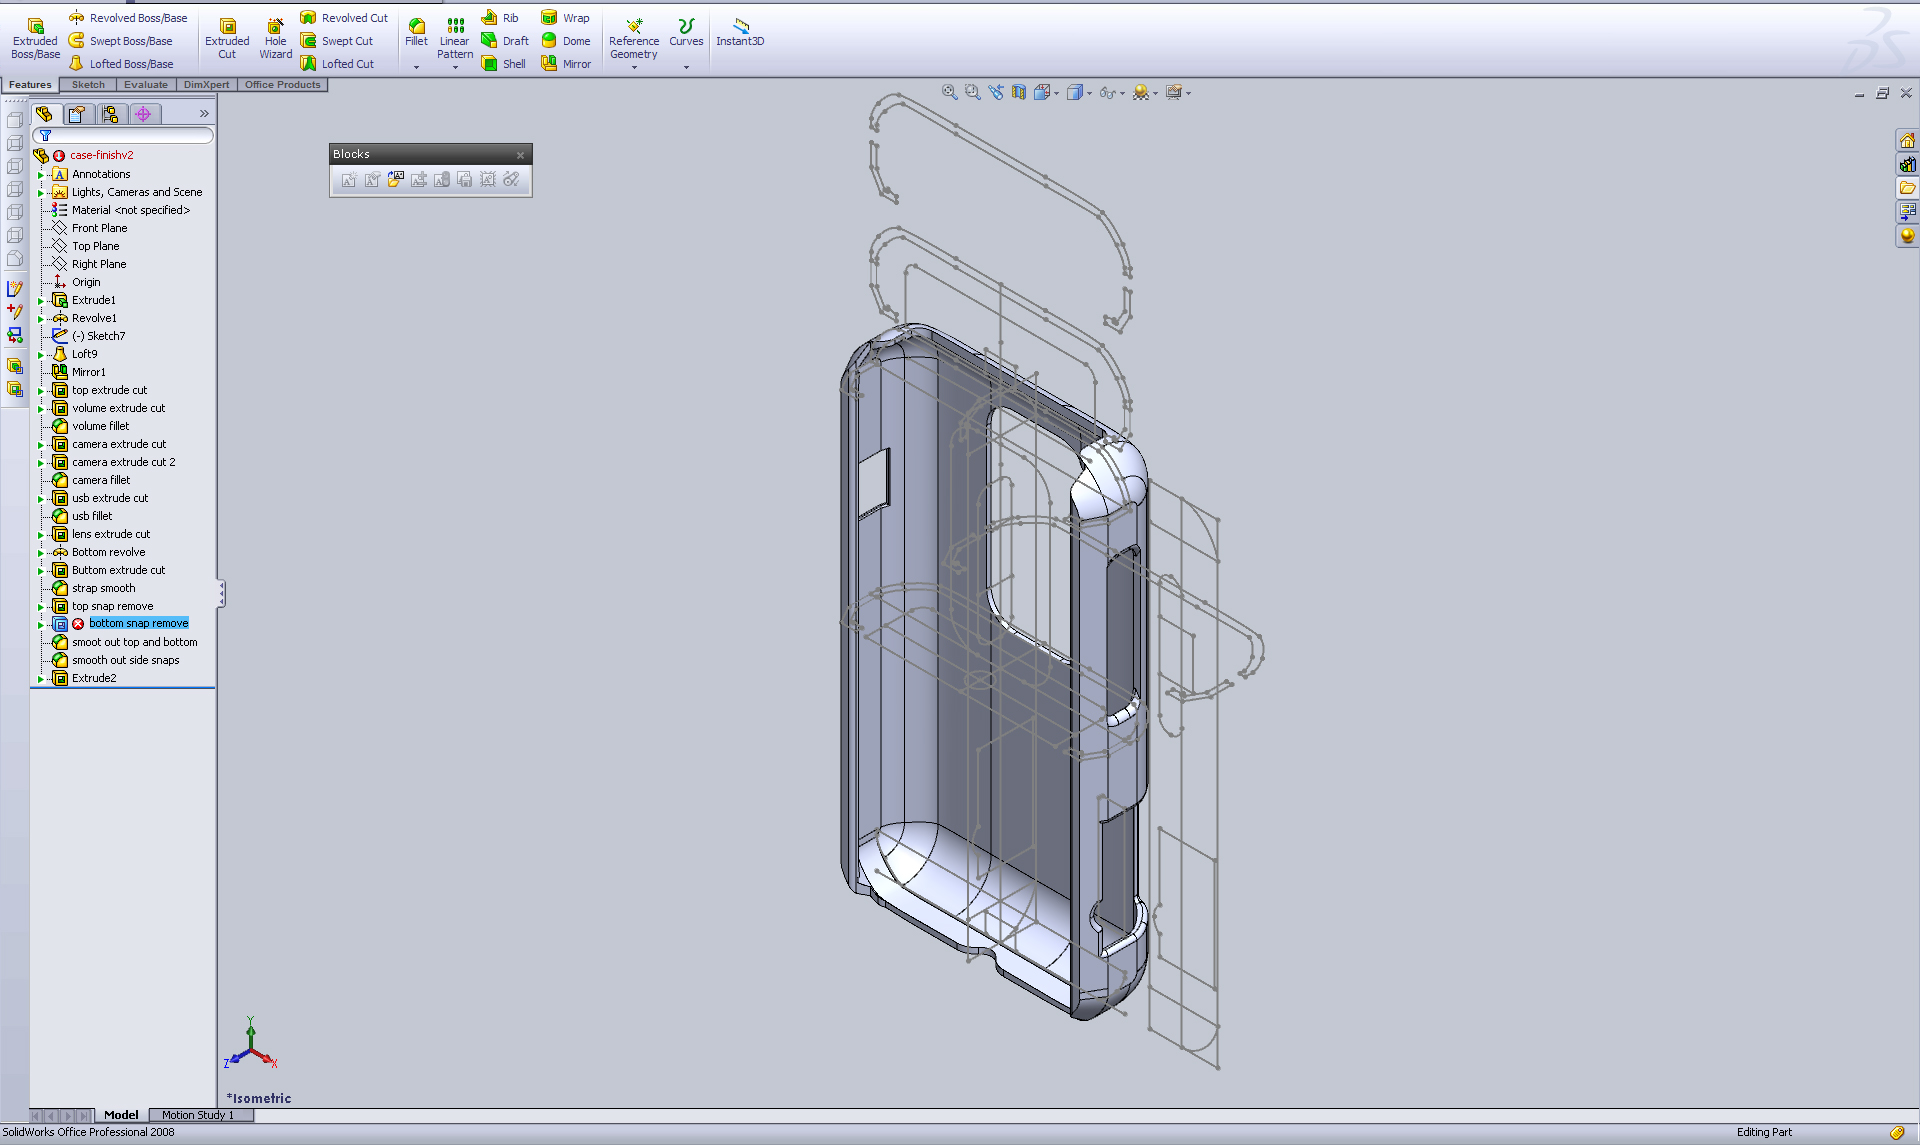The height and width of the screenshot is (1145, 1920).
Task: Select the Fillet tool
Action: 414,27
